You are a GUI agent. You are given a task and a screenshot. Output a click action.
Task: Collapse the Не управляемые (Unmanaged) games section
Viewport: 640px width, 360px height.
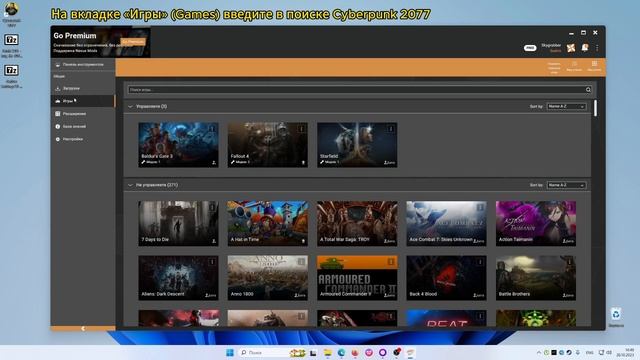[130, 185]
